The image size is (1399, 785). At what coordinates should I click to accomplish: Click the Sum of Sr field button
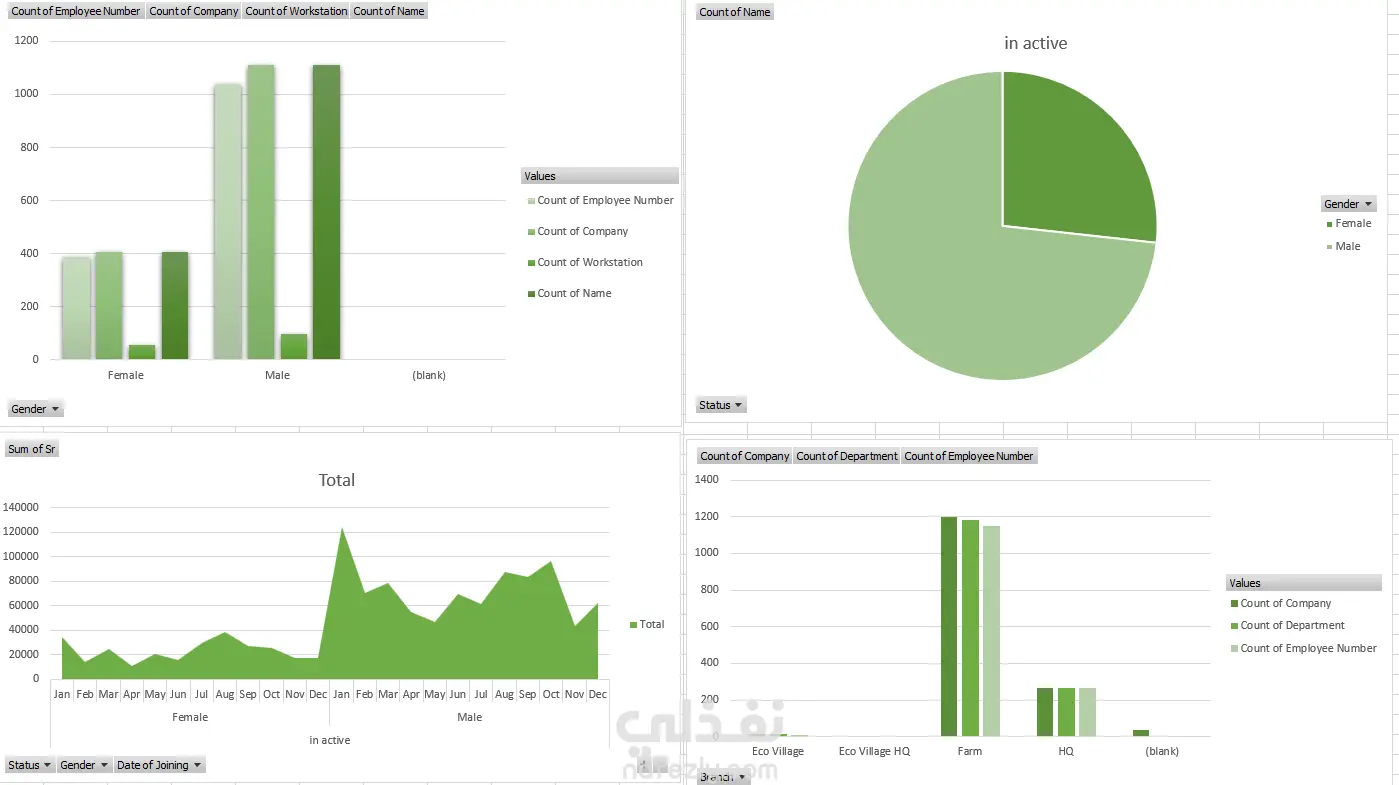[x=32, y=449]
